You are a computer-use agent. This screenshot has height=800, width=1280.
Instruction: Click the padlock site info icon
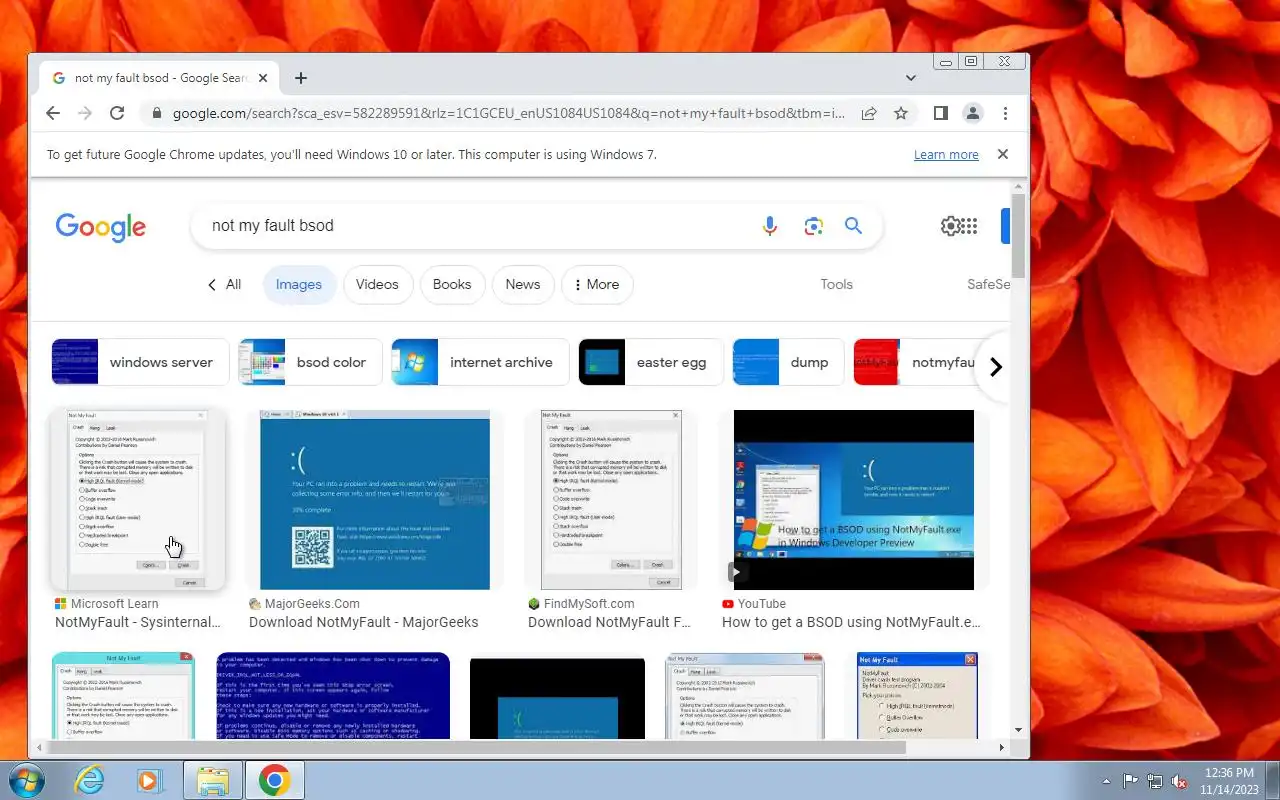(x=156, y=113)
